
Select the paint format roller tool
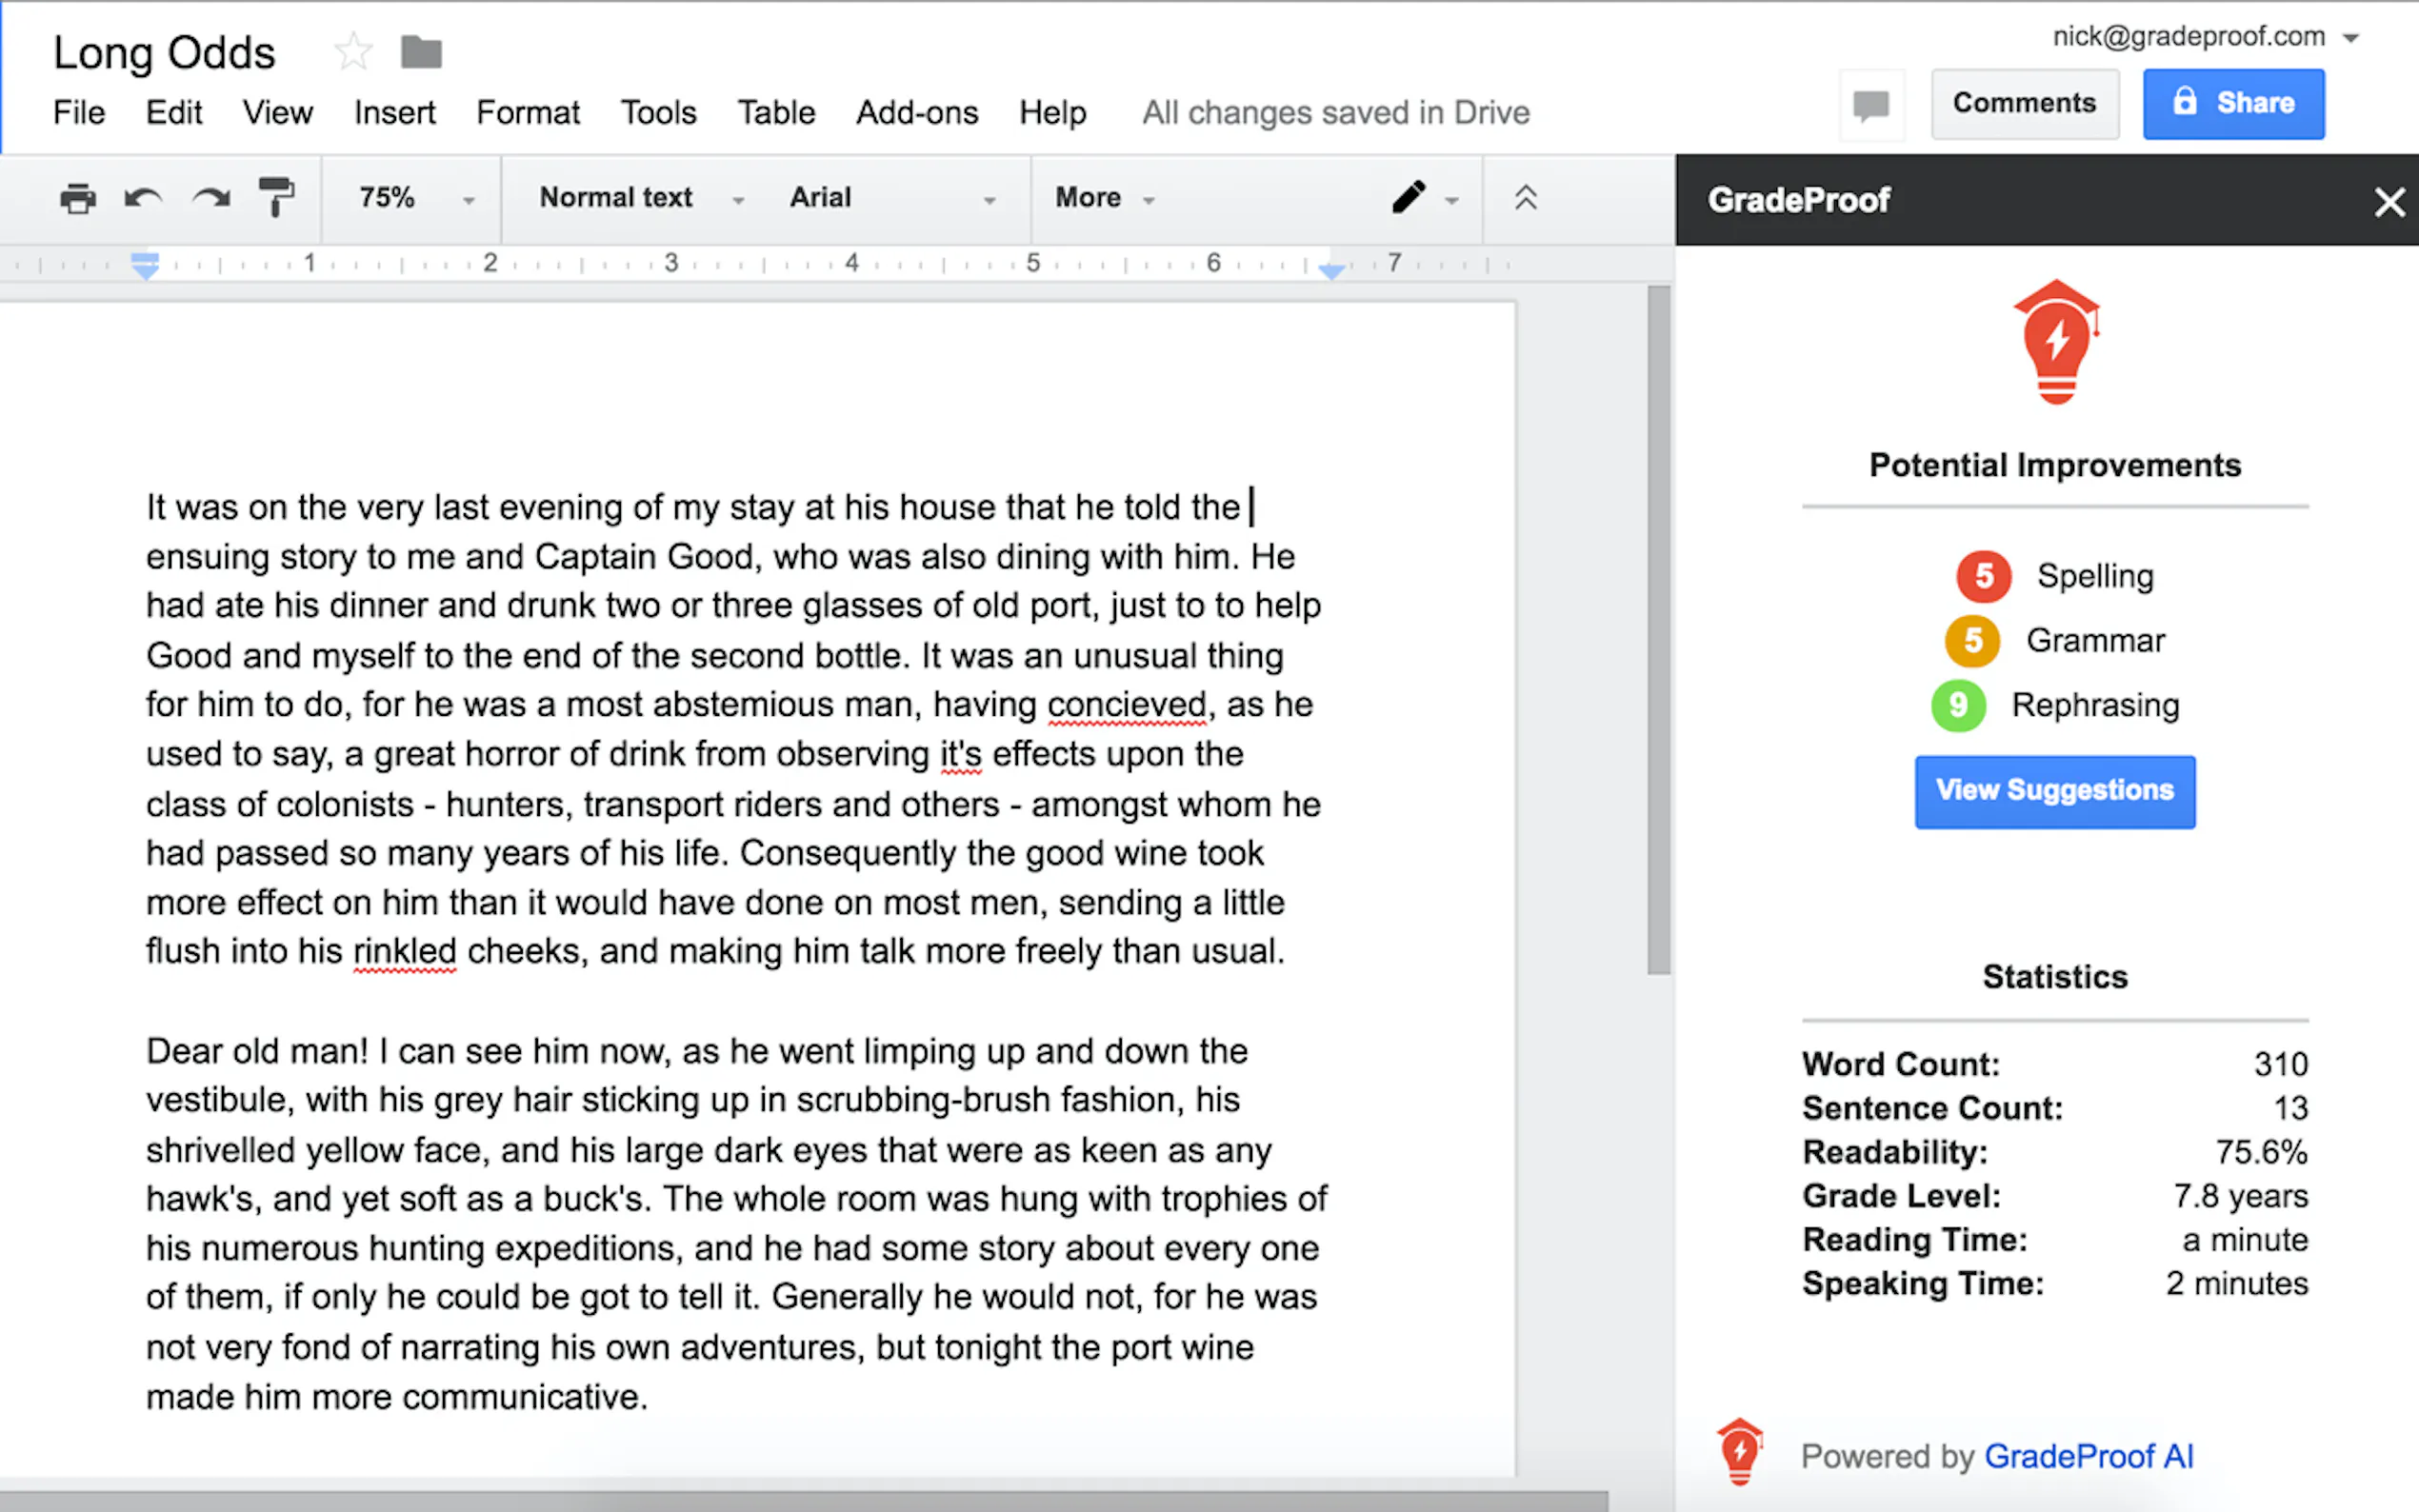point(276,197)
